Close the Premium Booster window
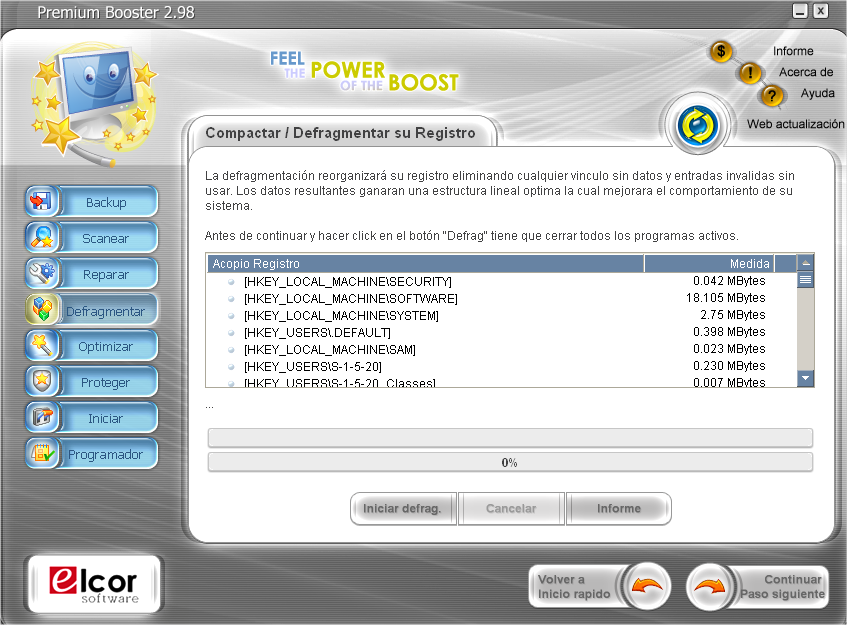 821,11
